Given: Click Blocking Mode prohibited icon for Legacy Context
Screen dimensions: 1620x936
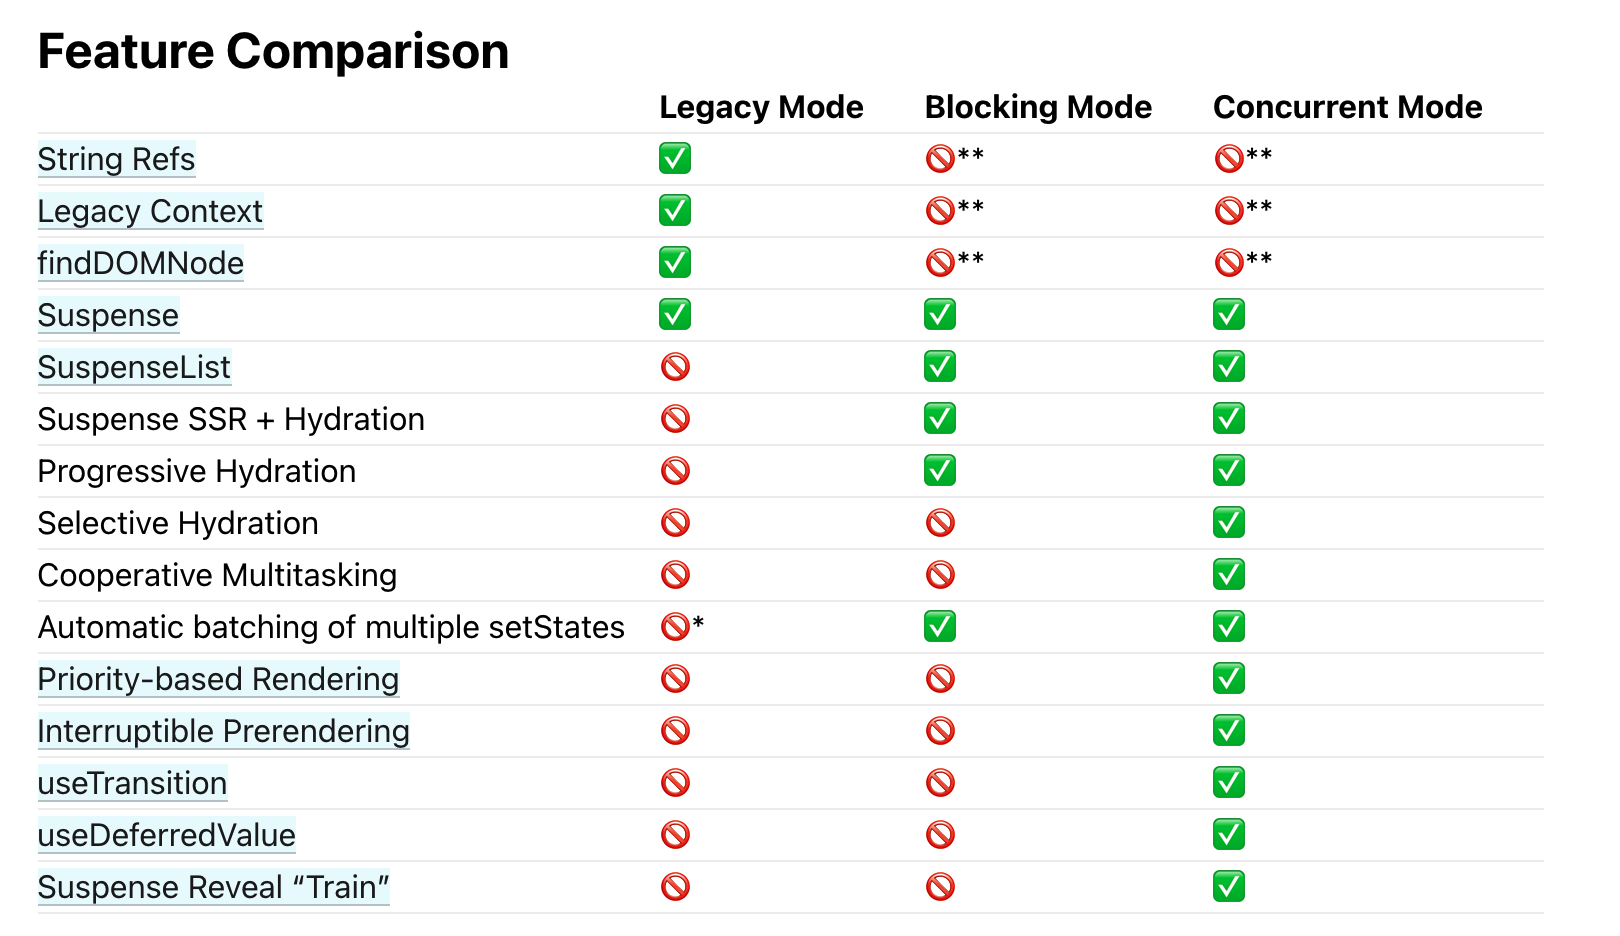Looking at the screenshot, I should [940, 211].
